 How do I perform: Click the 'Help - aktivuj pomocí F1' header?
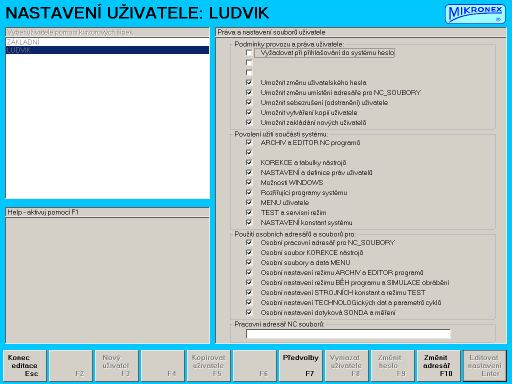(107, 212)
